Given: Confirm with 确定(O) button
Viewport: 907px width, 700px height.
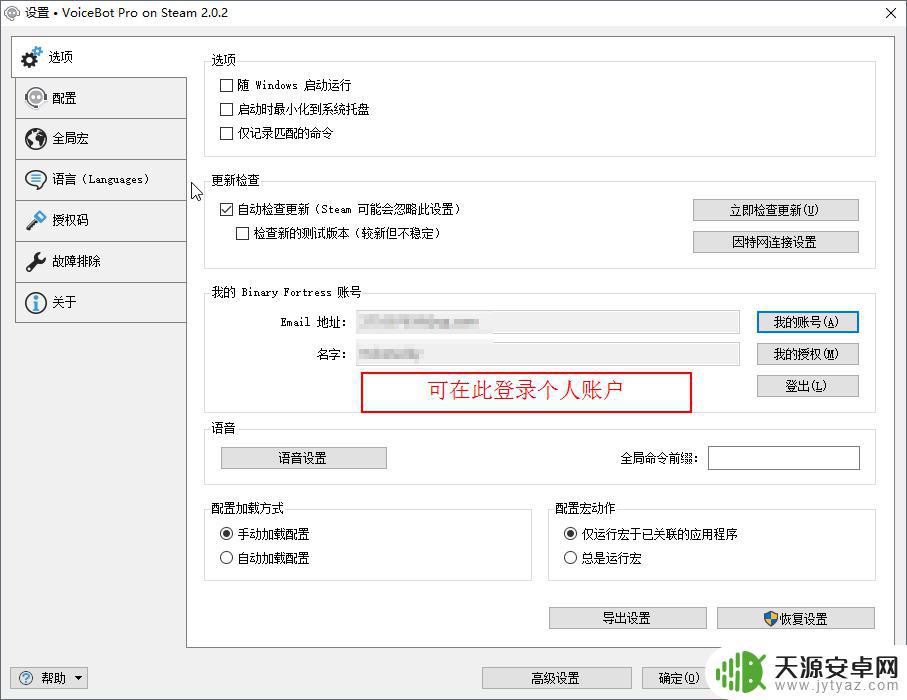Looking at the screenshot, I should tap(678, 678).
